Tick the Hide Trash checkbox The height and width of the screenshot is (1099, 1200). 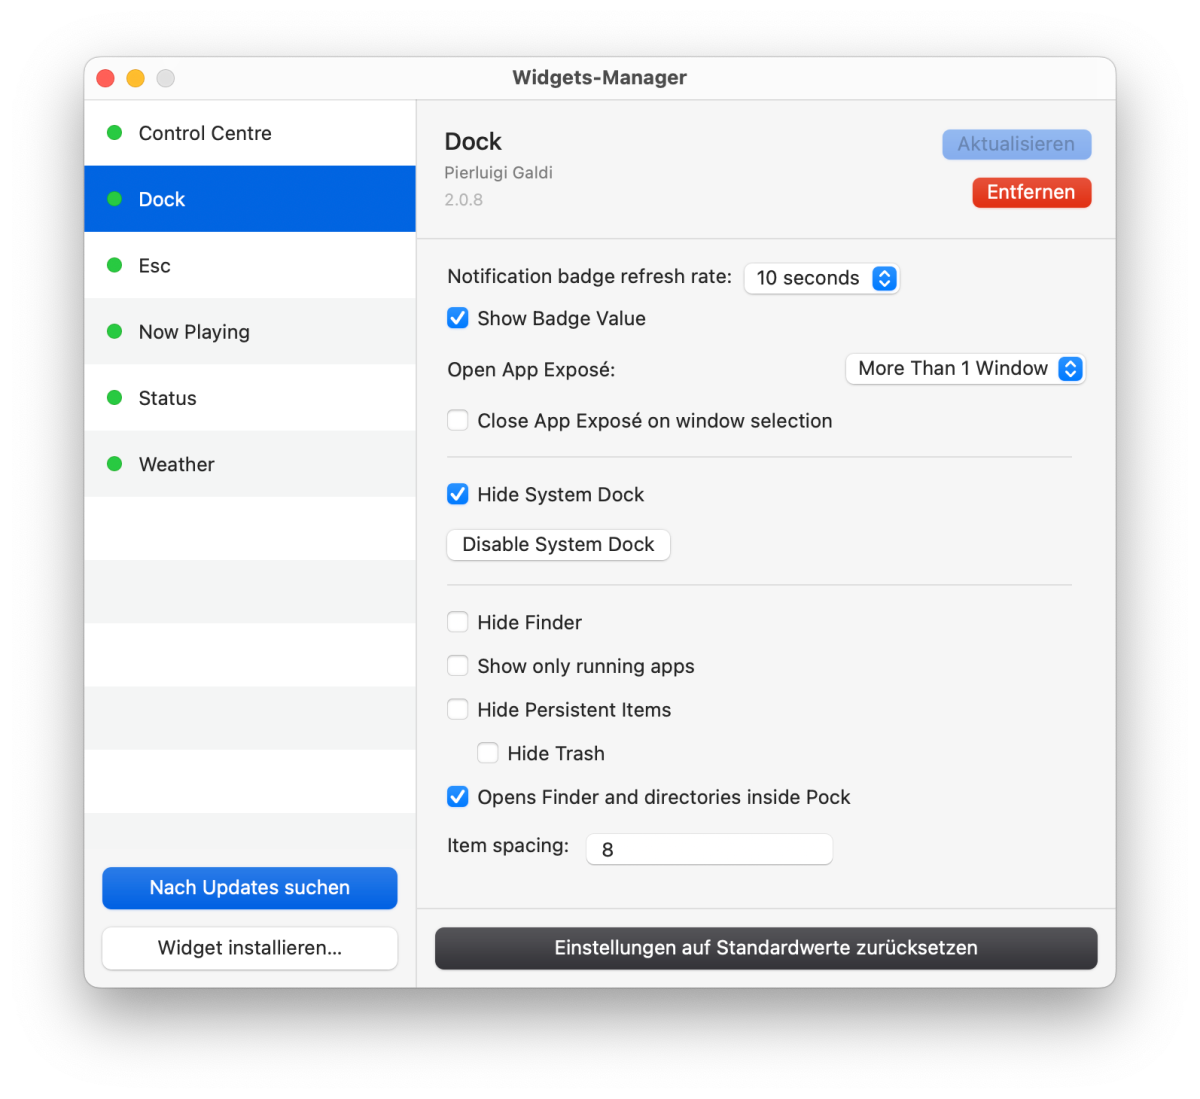click(487, 753)
